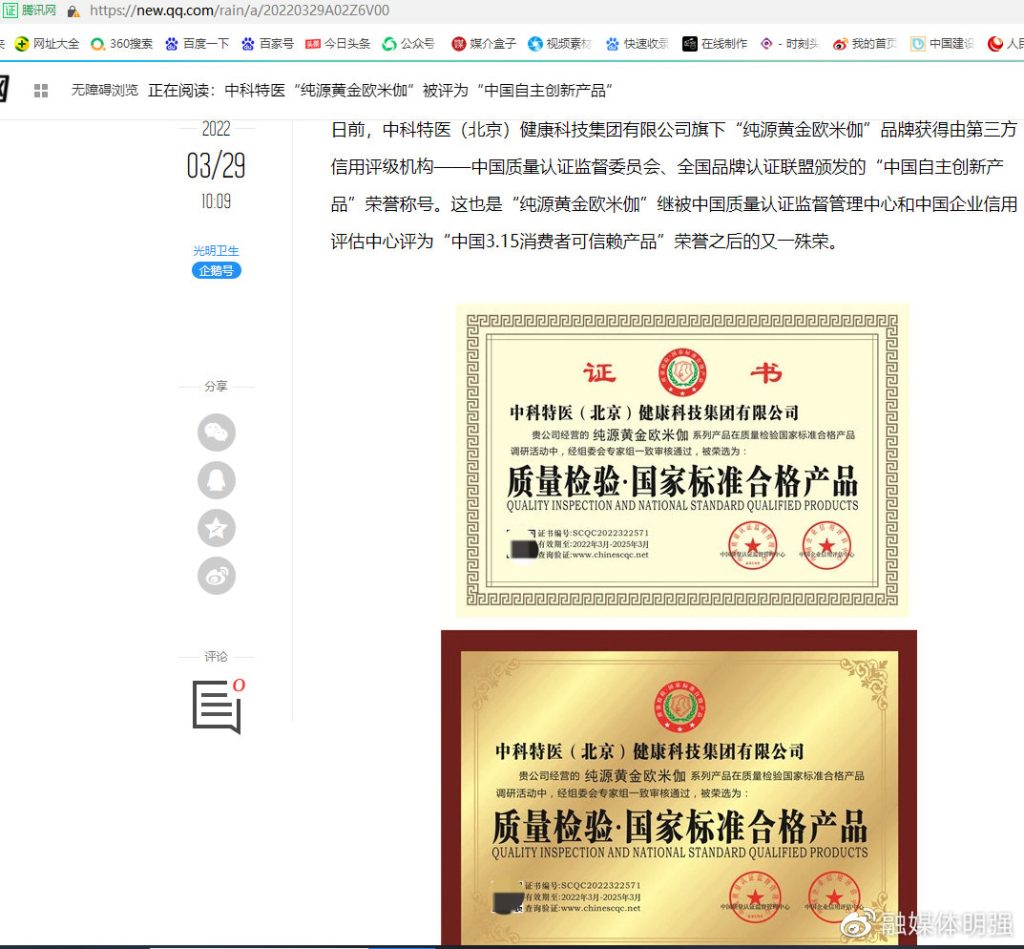Screen dimensions: 1024x949
Task: Open the 我的首页 Weibo bookmark
Action: point(865,44)
